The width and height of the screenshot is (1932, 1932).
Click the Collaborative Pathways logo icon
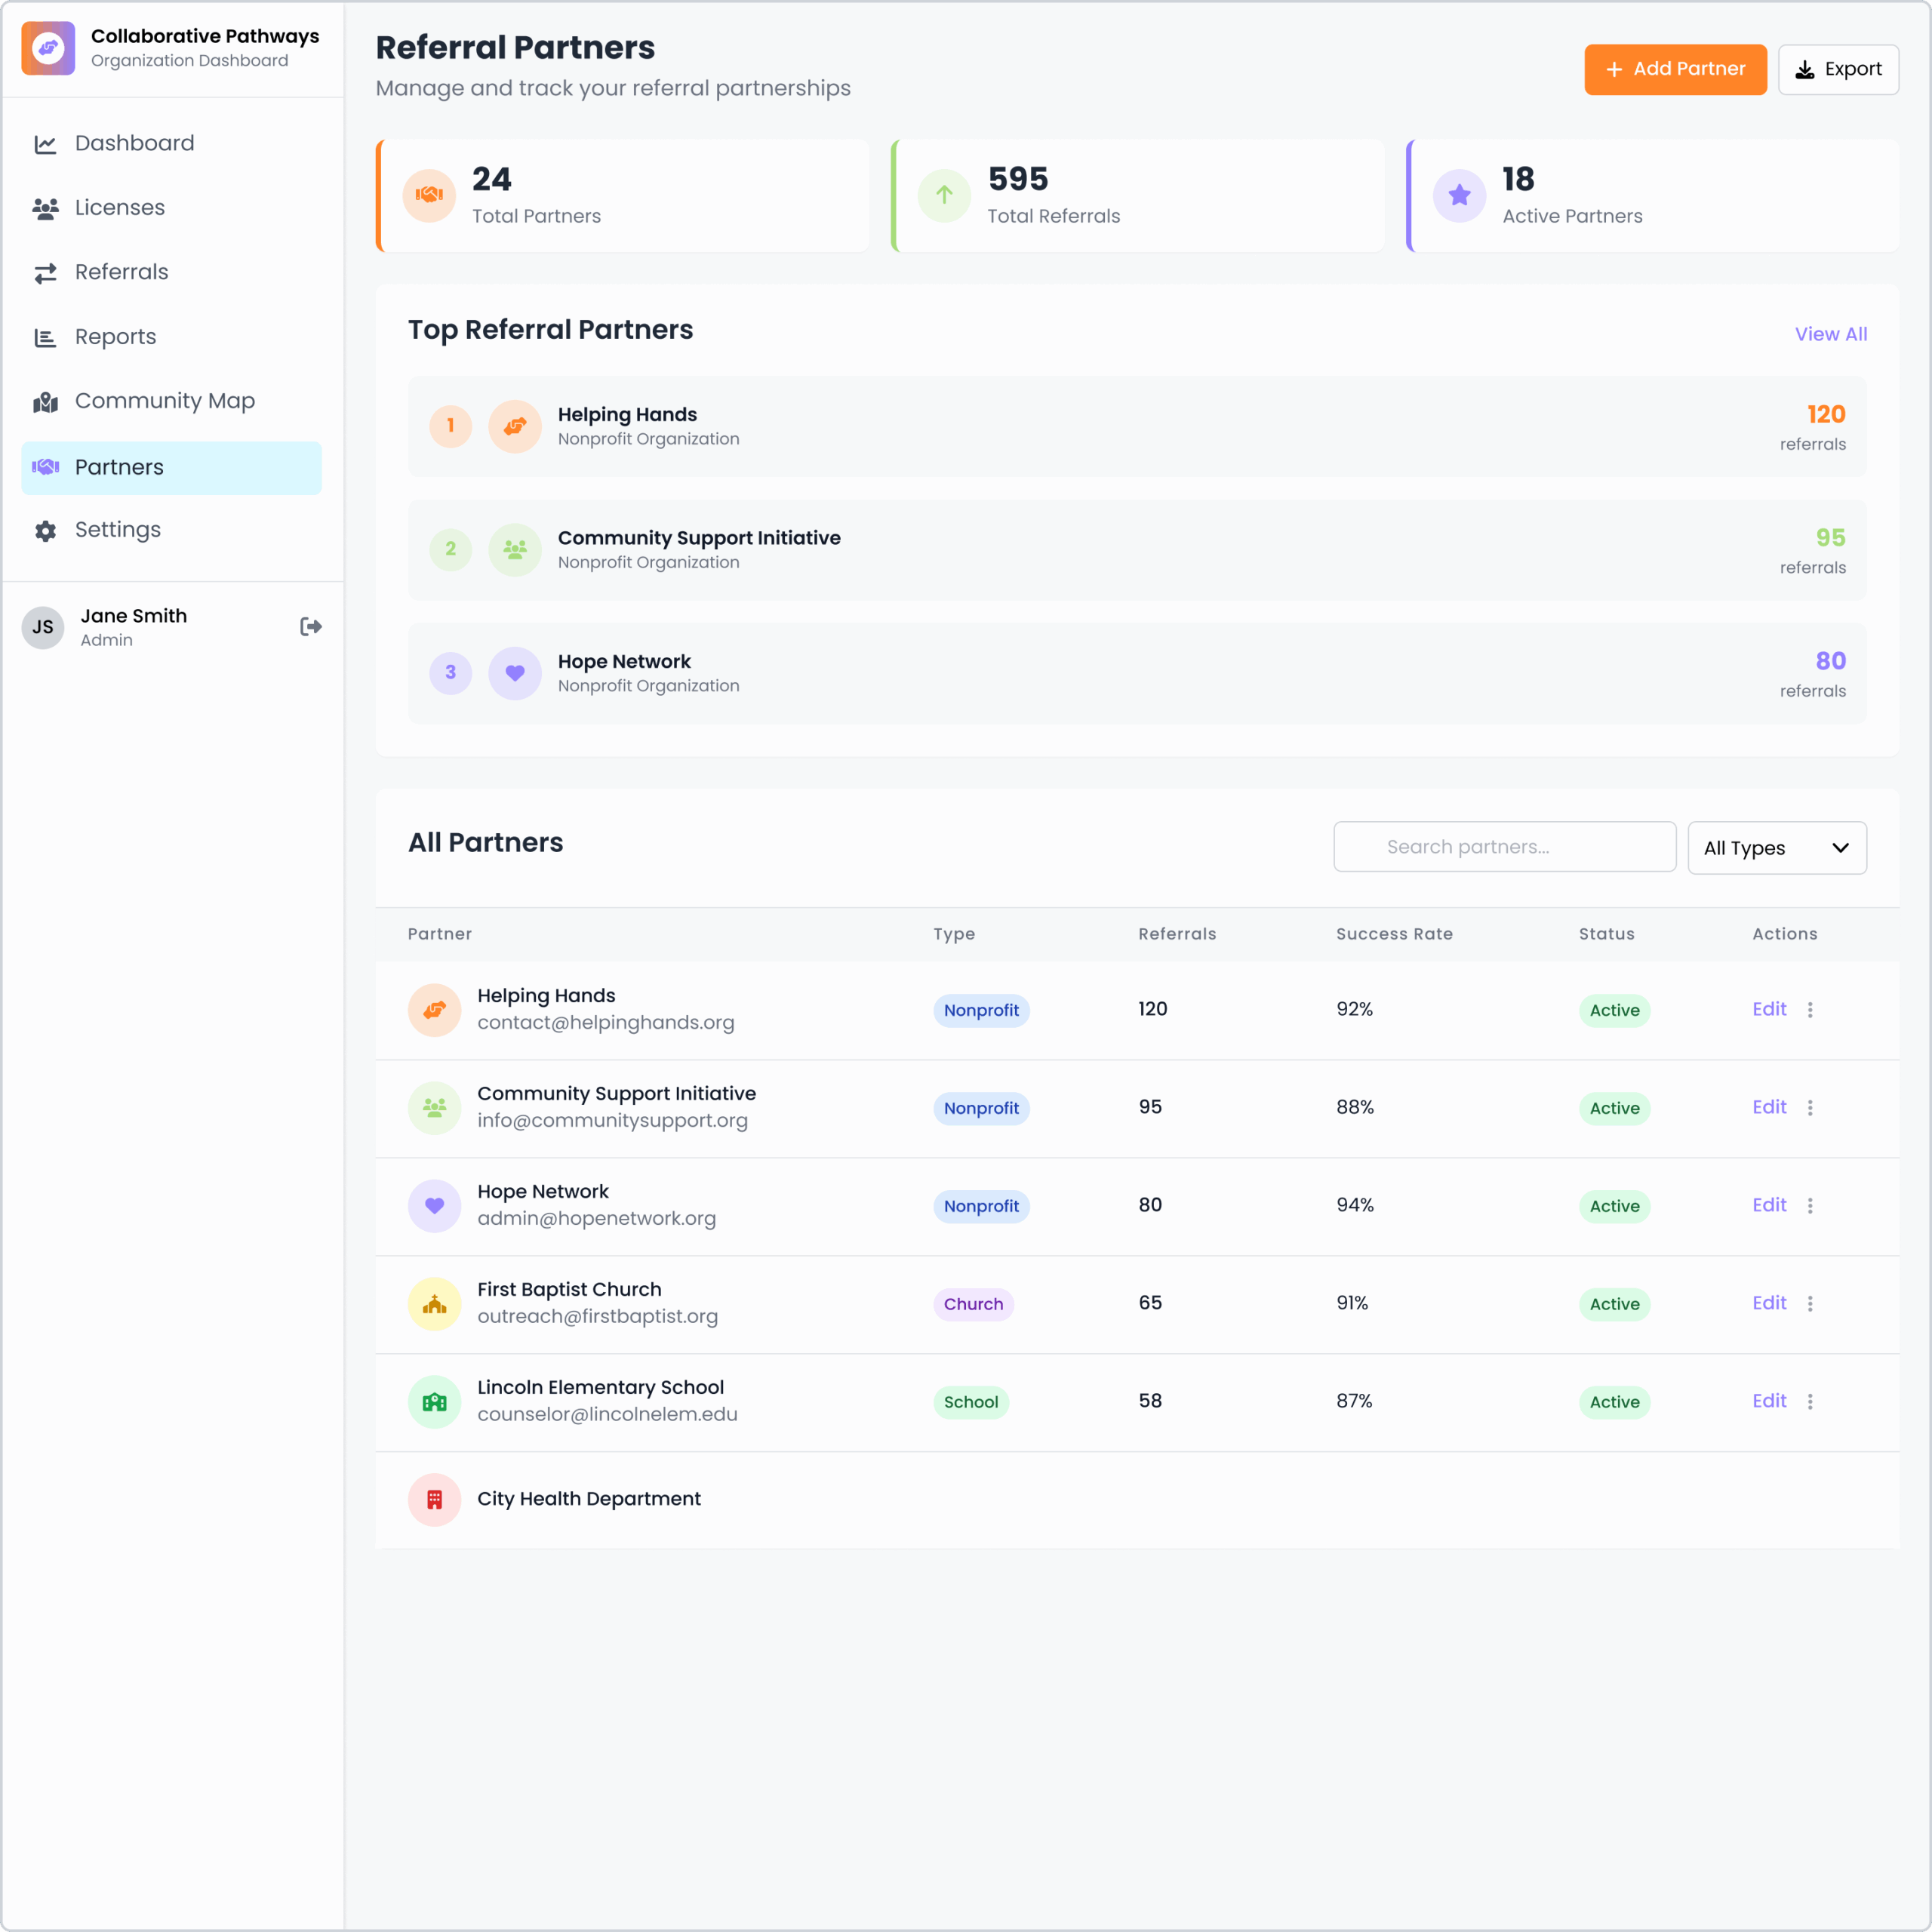pyautogui.click(x=48, y=48)
